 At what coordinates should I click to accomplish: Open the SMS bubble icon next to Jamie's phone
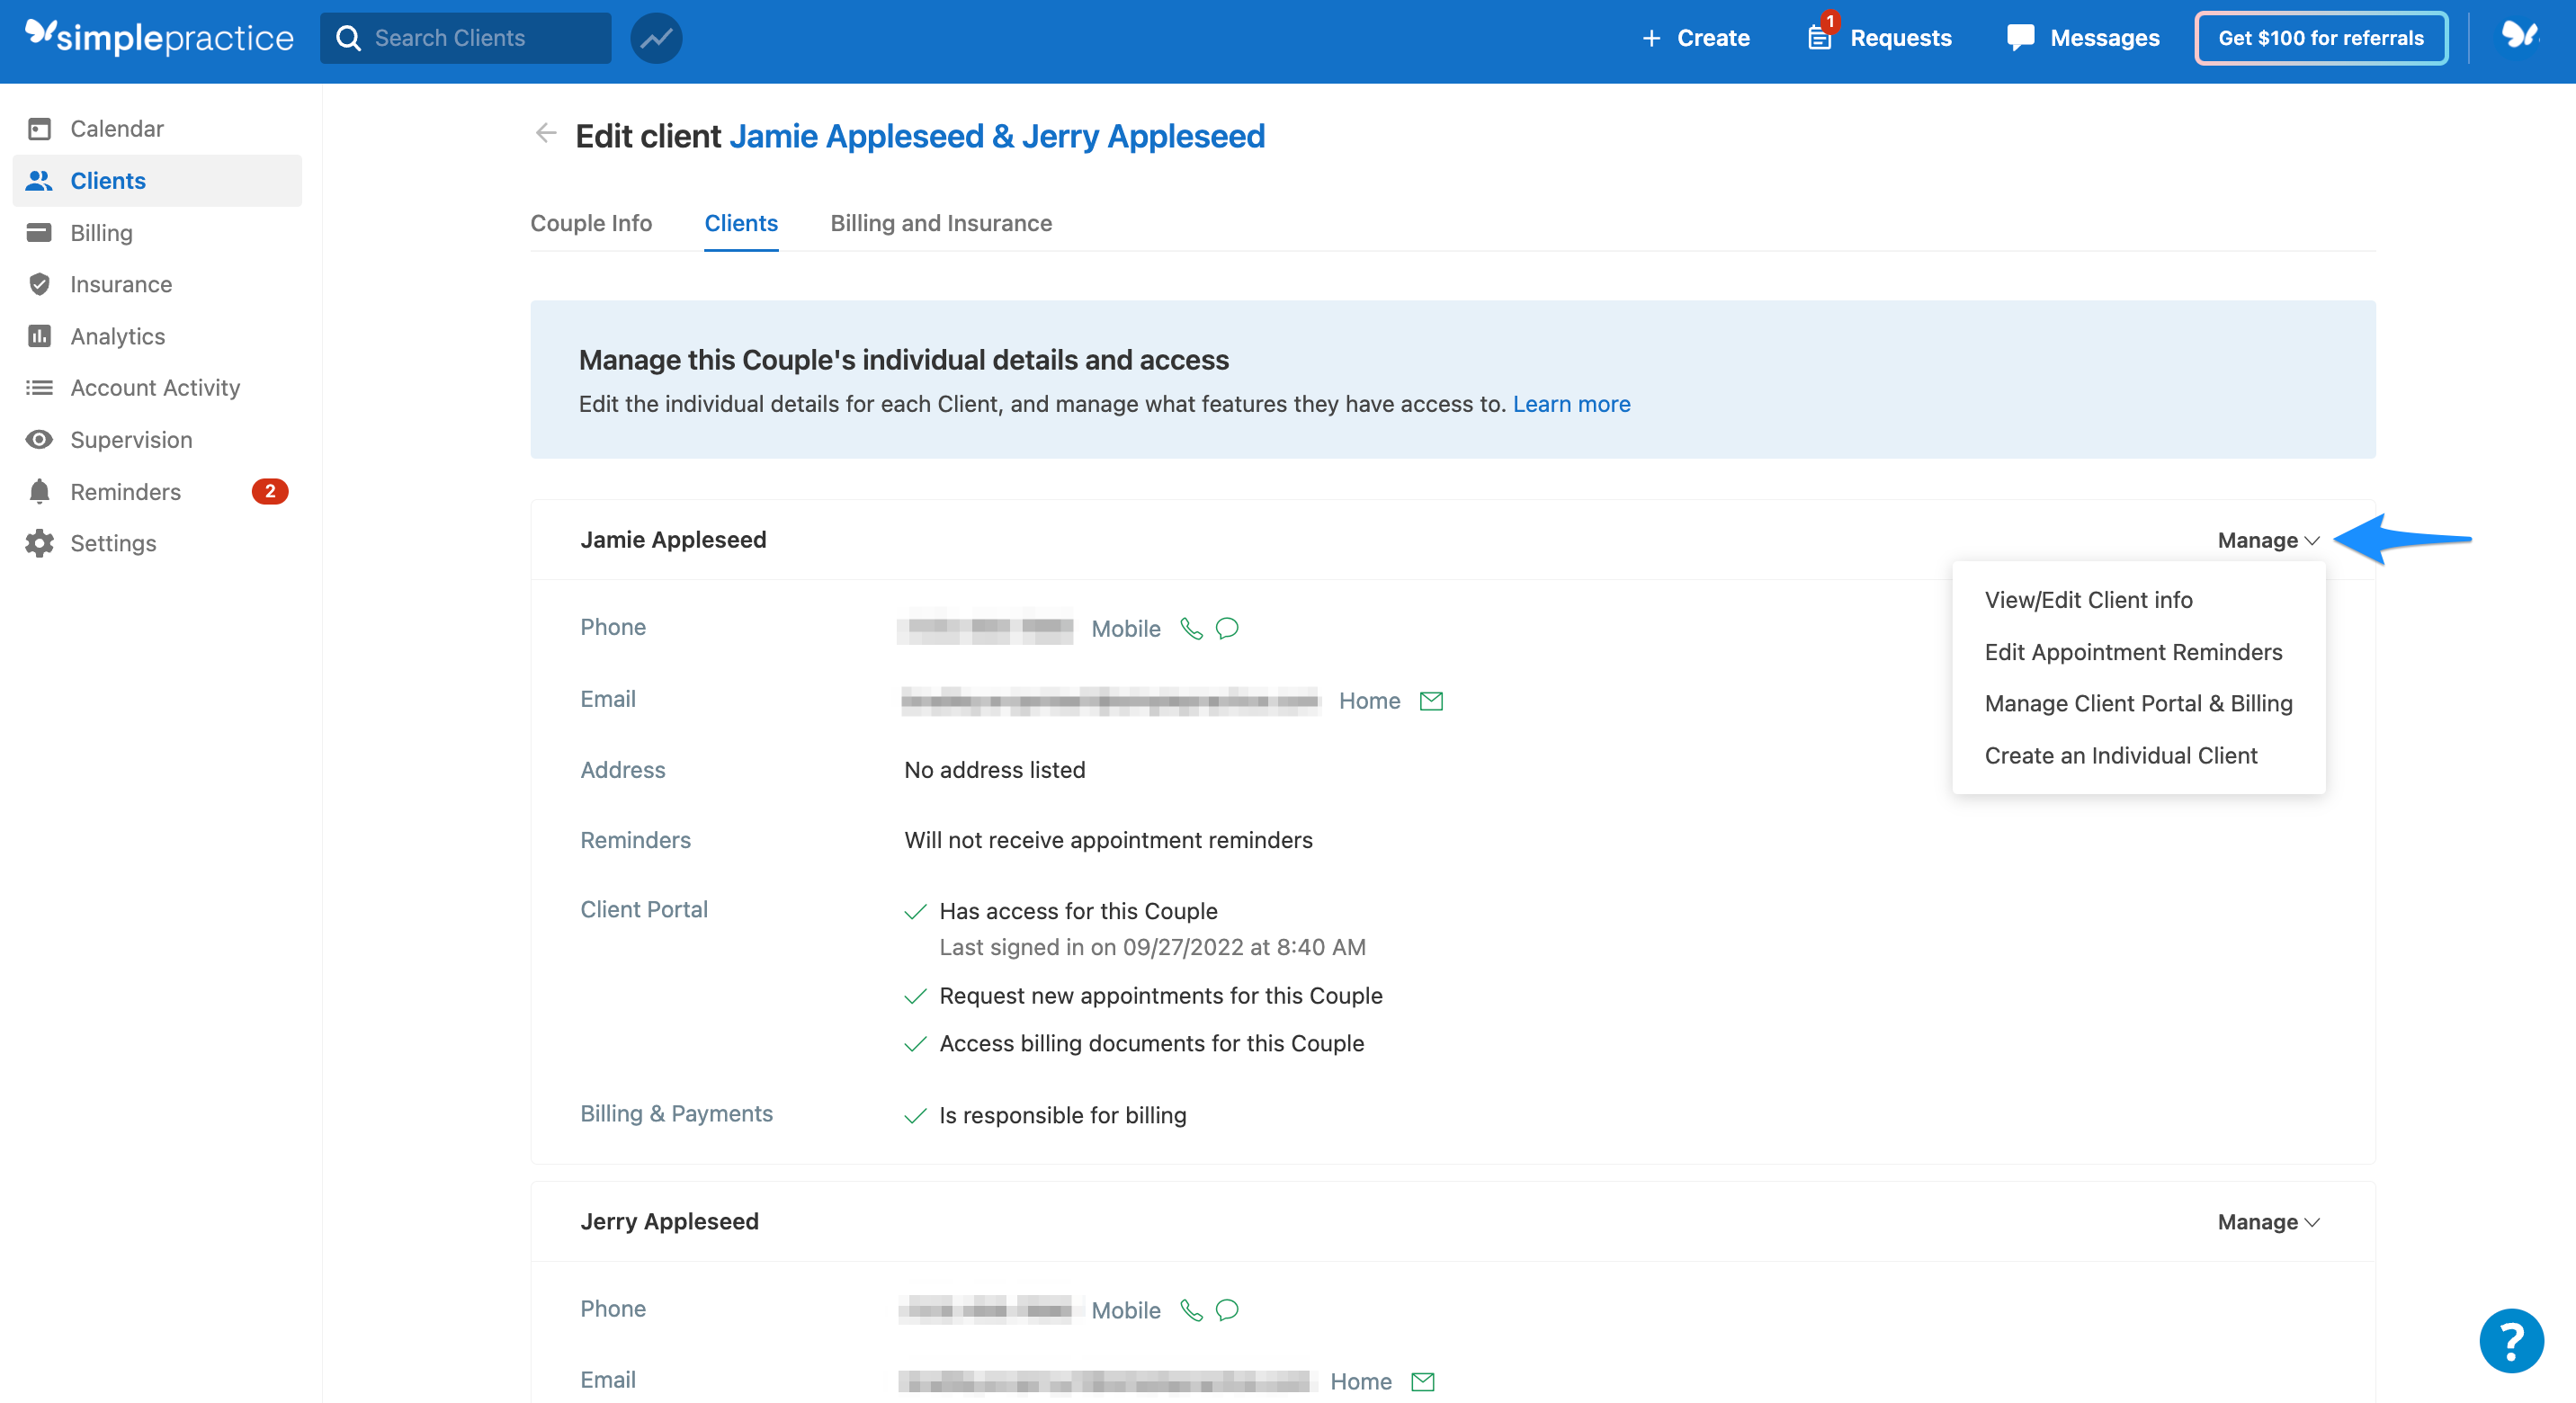tap(1227, 628)
